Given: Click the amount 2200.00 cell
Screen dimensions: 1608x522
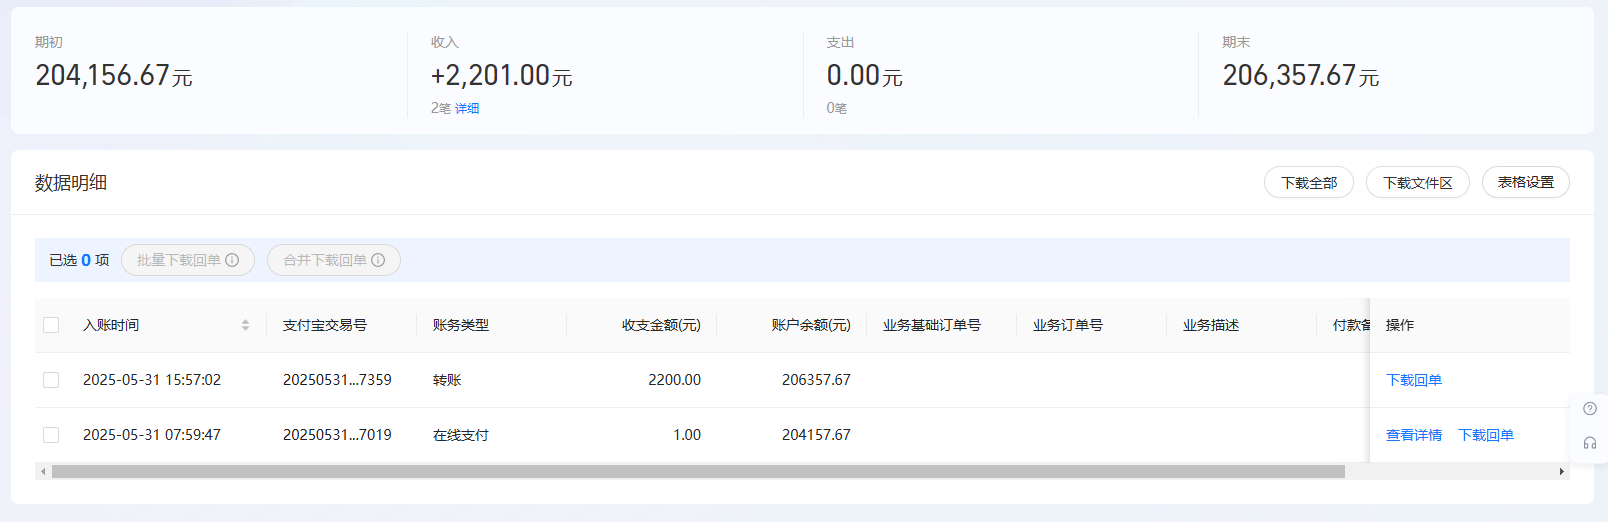Looking at the screenshot, I should [674, 380].
